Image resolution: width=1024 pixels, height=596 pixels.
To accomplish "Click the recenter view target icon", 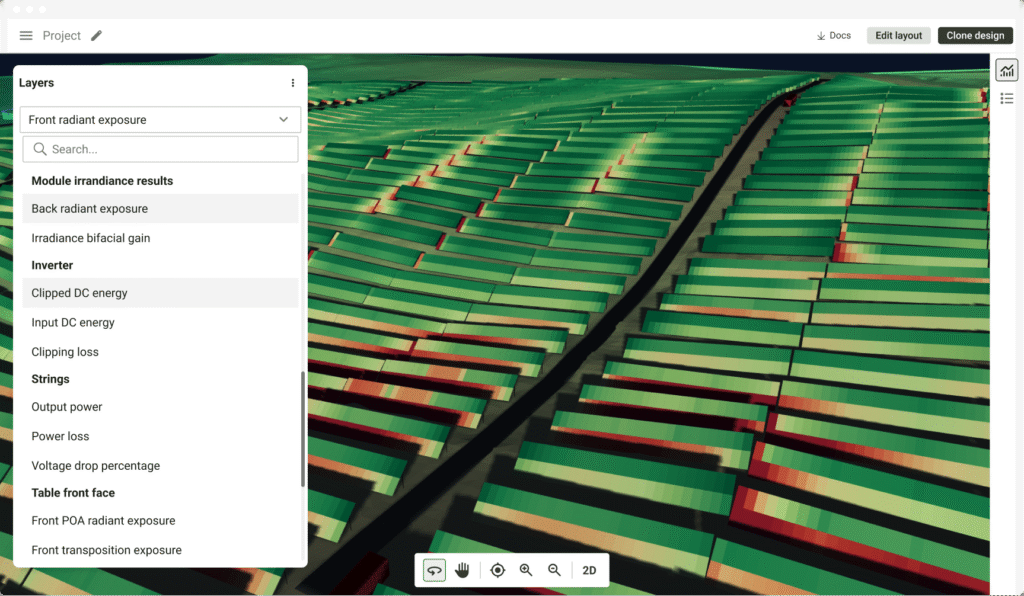I will tap(498, 570).
